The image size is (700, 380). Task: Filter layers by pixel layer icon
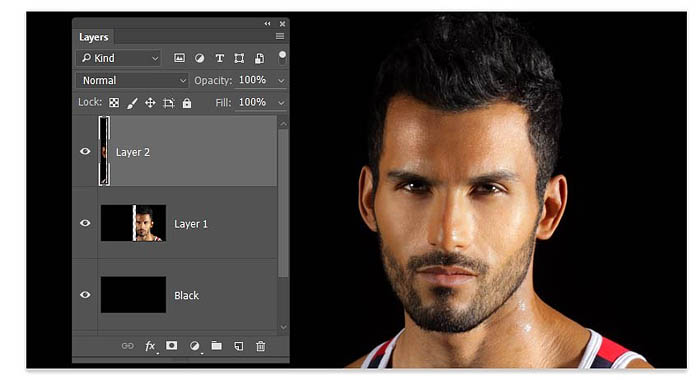click(179, 58)
